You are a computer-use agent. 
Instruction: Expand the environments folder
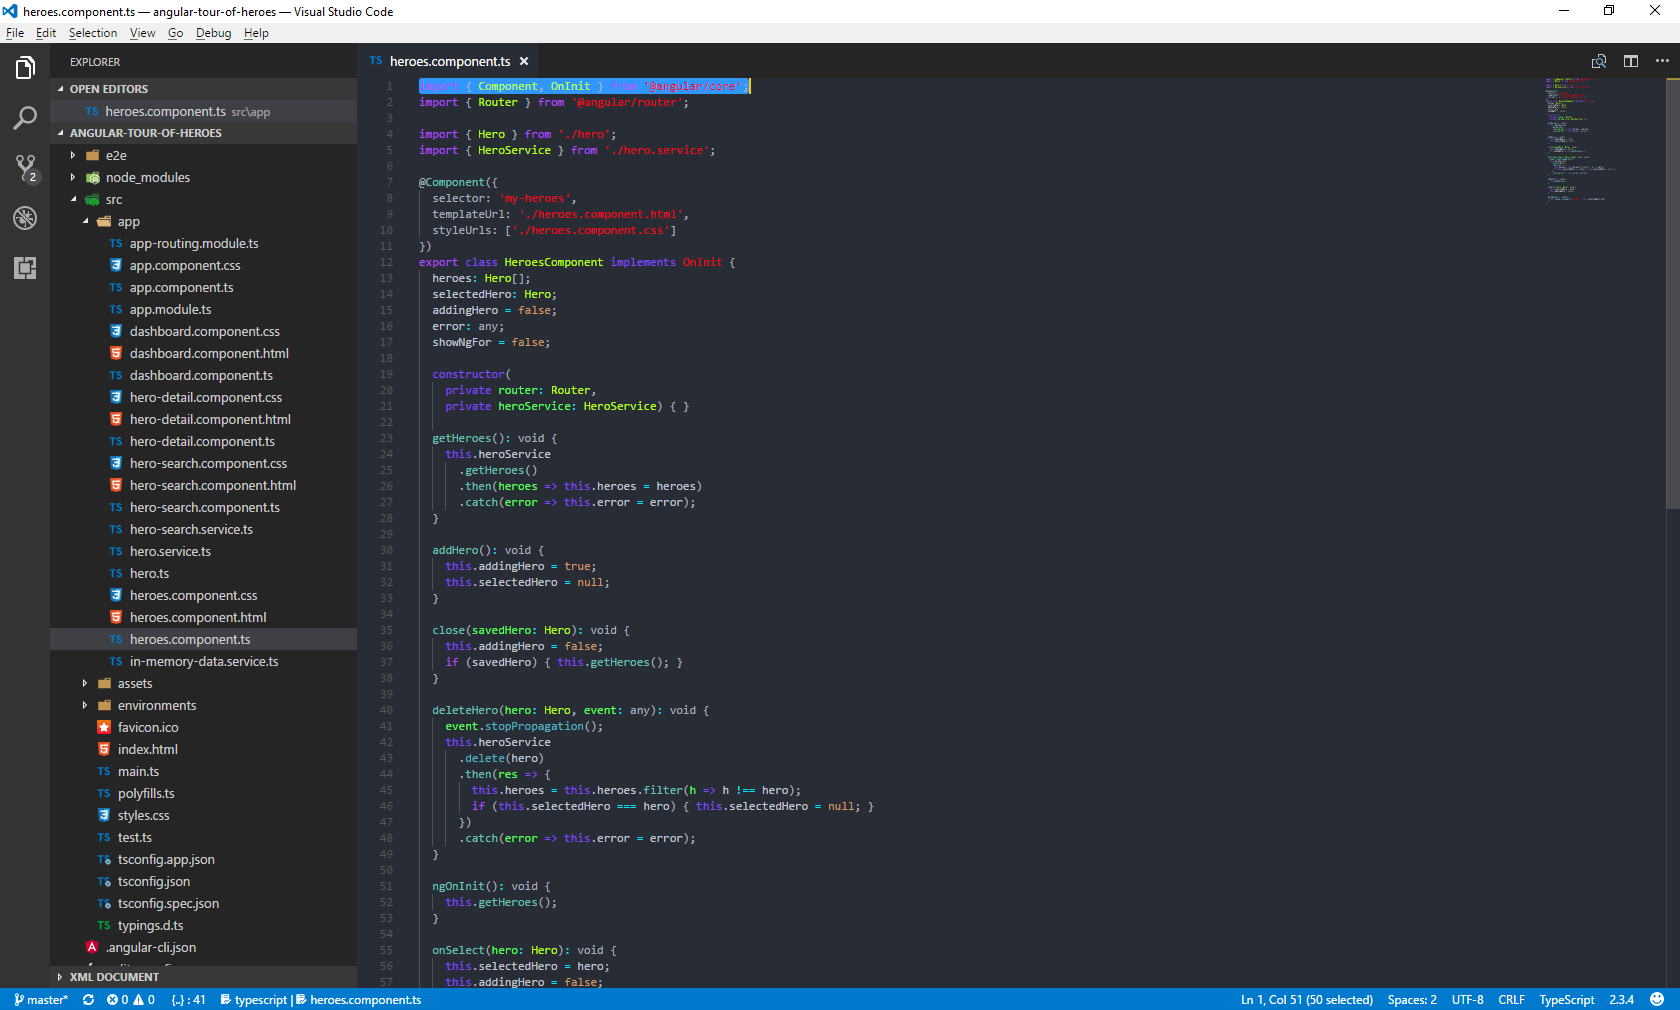pyautogui.click(x=85, y=706)
